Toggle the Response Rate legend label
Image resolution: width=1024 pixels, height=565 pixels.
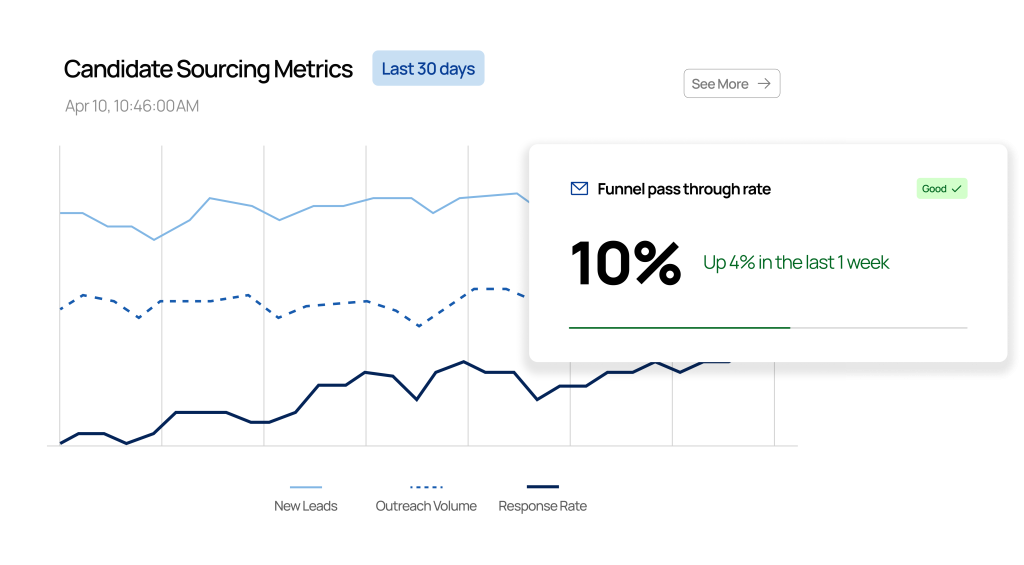[x=543, y=506]
